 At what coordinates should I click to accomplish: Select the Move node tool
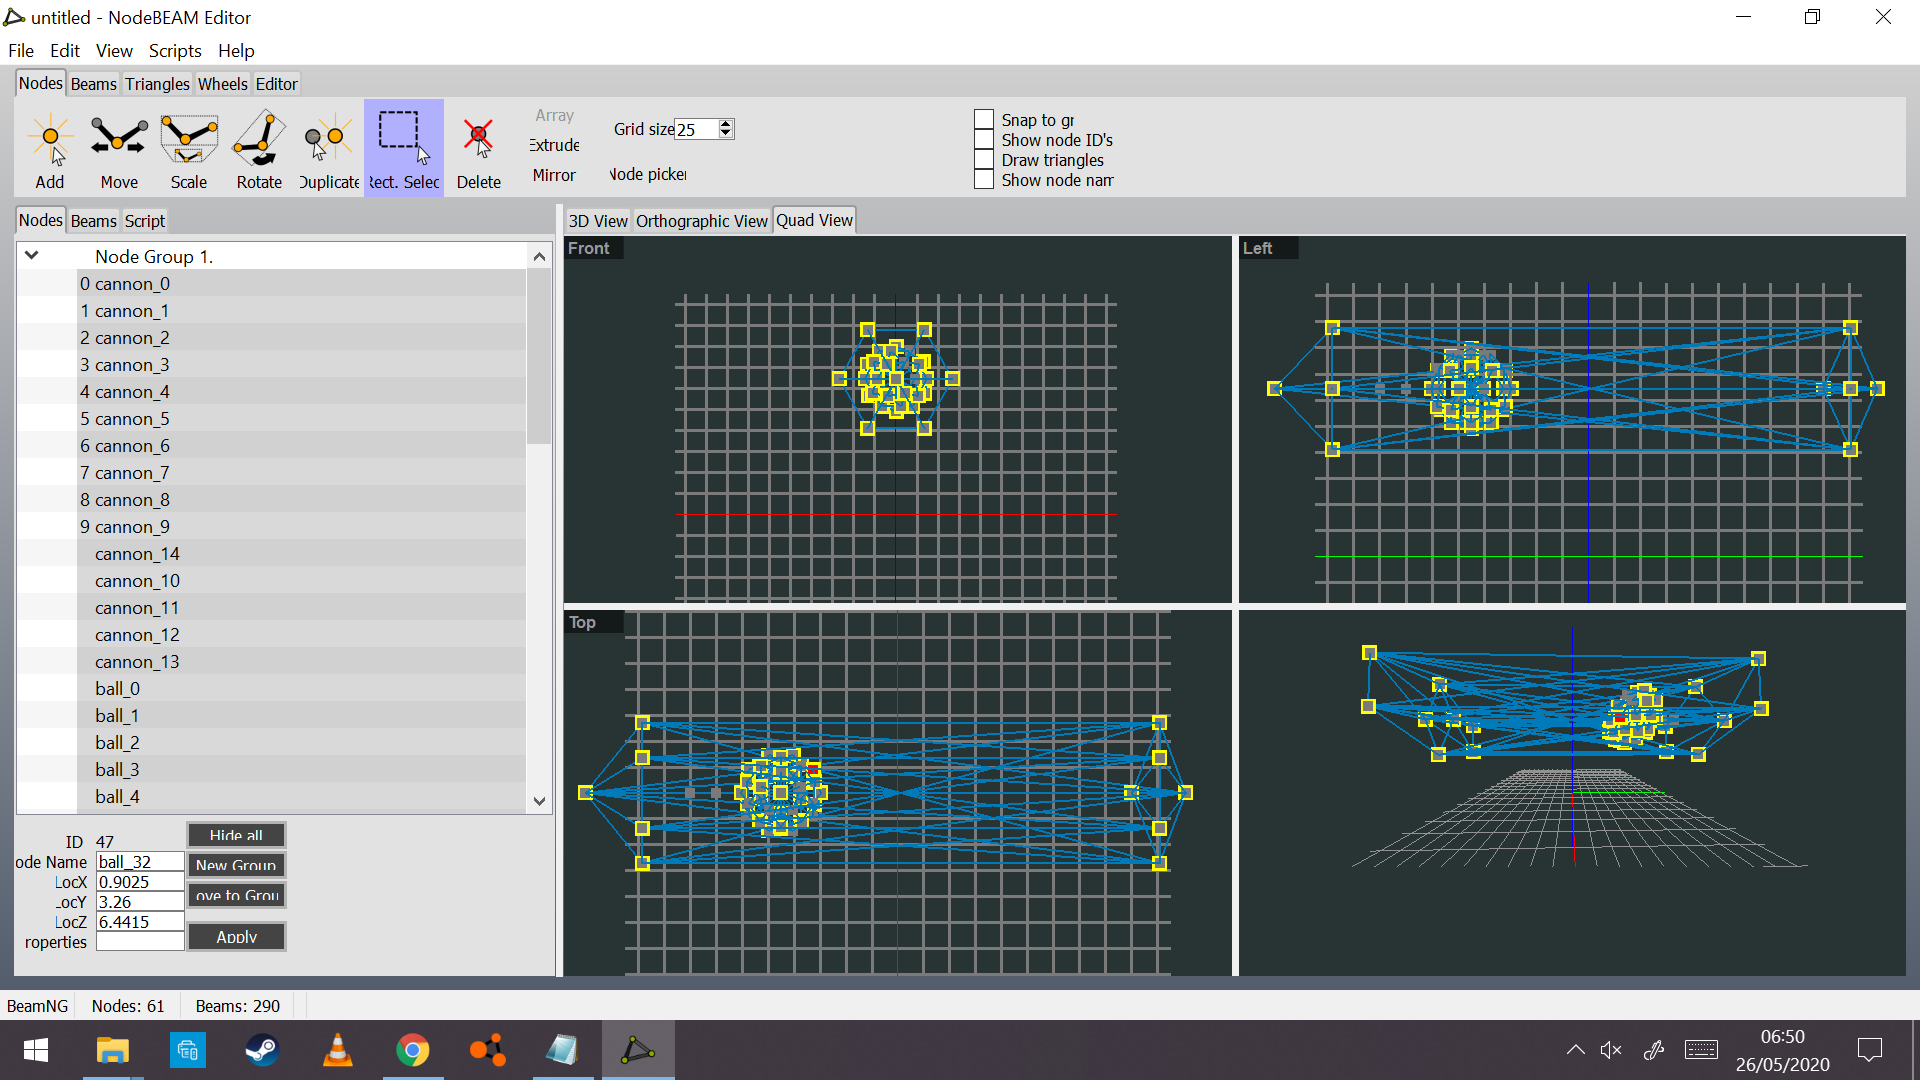pyautogui.click(x=119, y=148)
